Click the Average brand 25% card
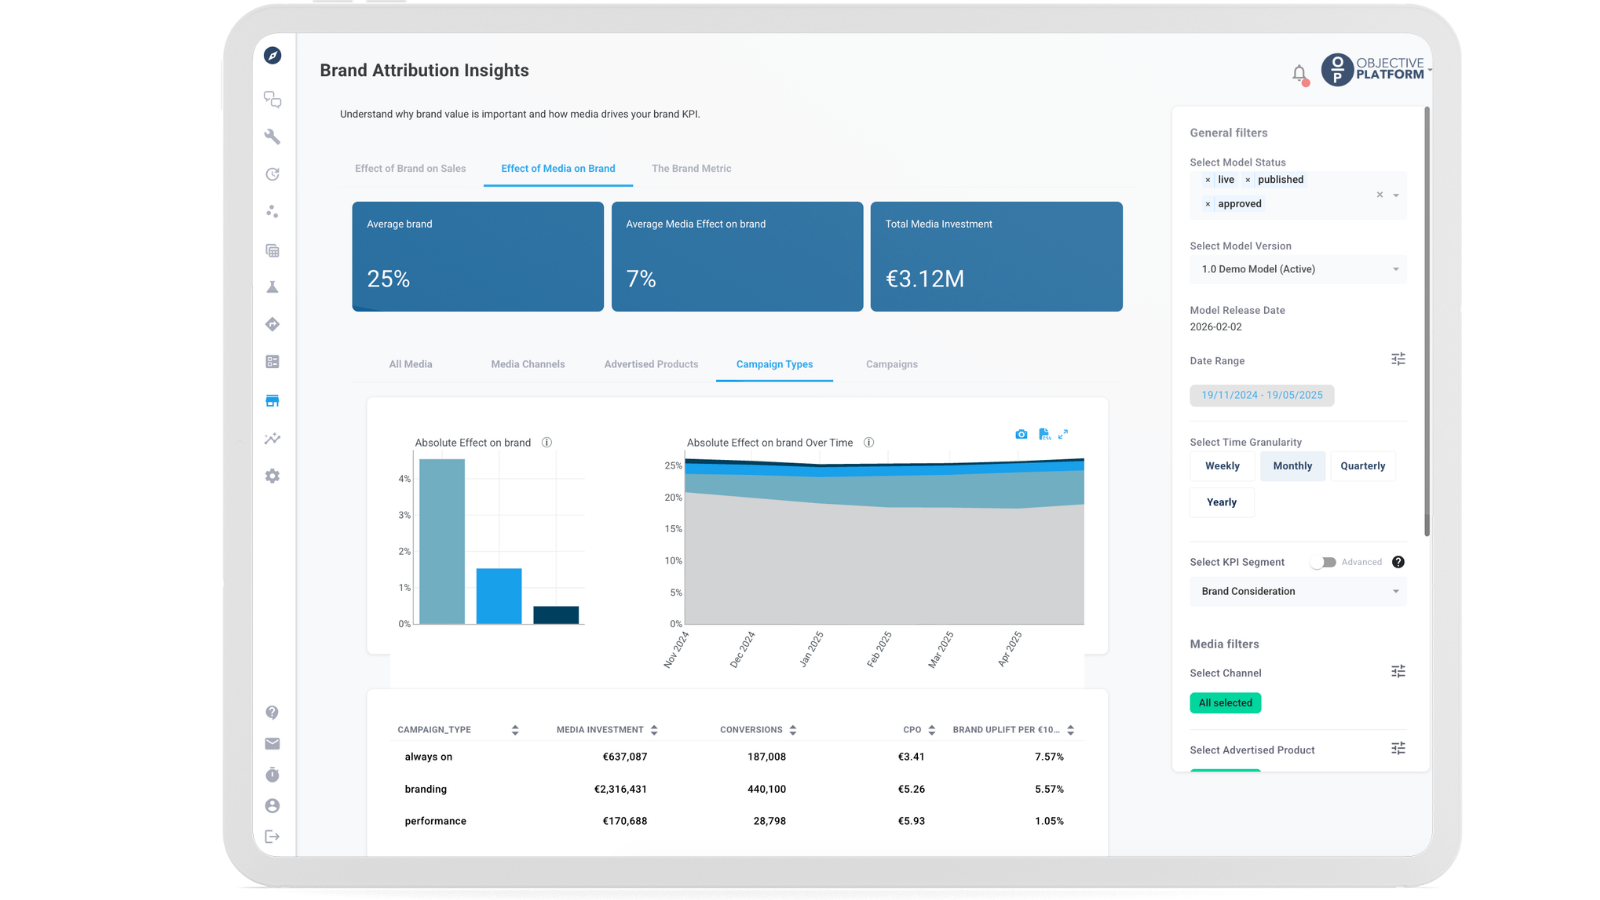Image resolution: width=1600 pixels, height=900 pixels. click(478, 257)
